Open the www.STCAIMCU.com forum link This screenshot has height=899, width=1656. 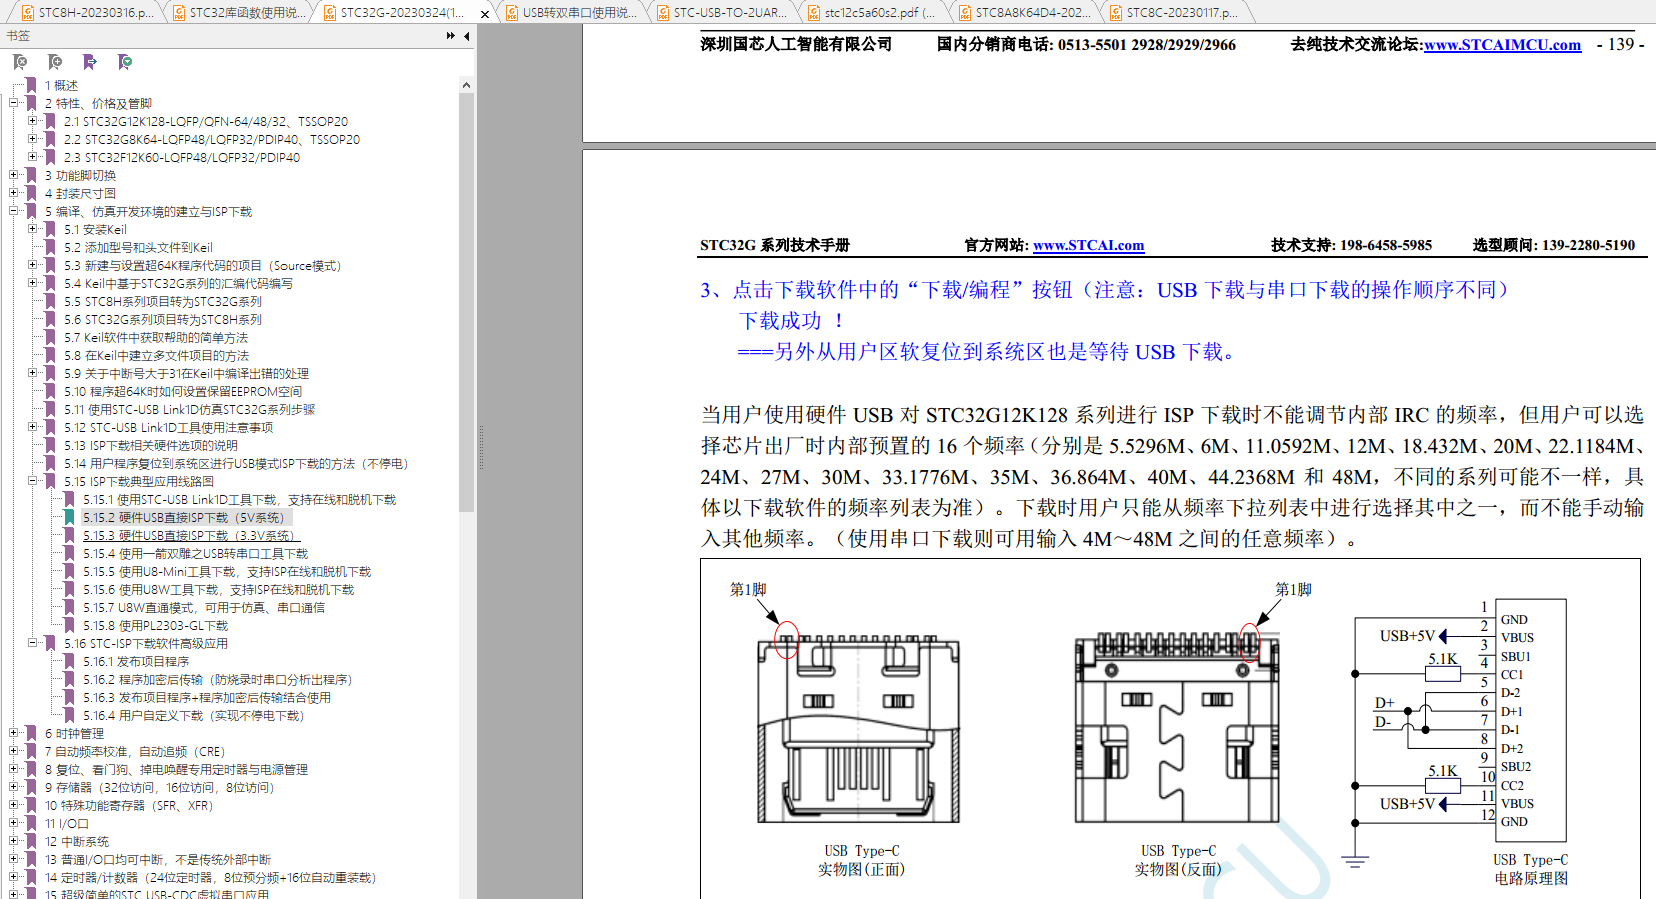pyautogui.click(x=1502, y=45)
